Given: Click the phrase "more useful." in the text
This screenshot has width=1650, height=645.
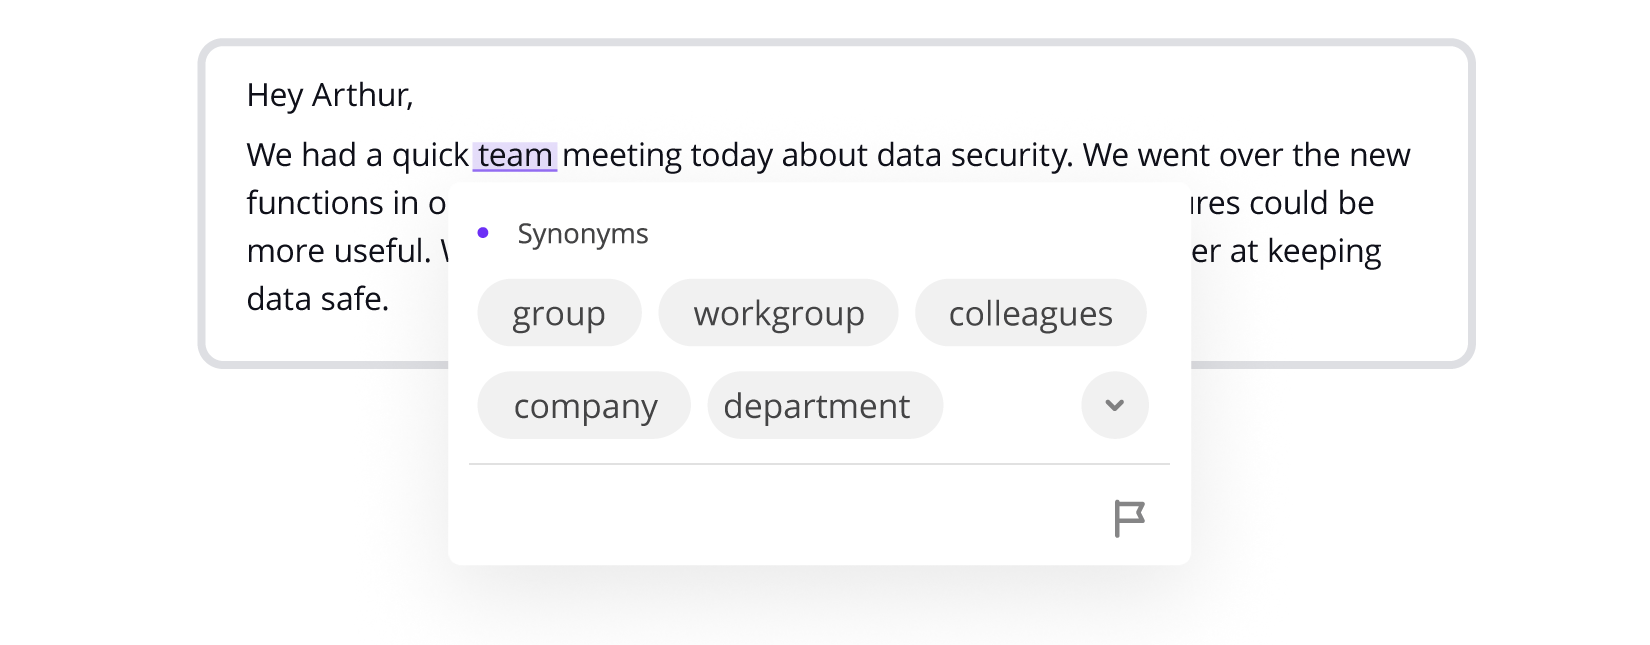Looking at the screenshot, I should coord(338,251).
